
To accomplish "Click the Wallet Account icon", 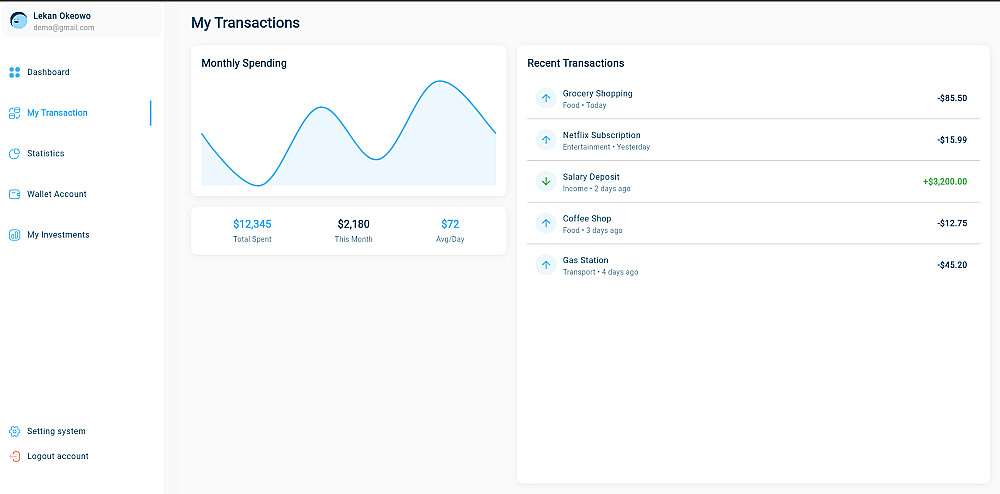I will tap(14, 194).
